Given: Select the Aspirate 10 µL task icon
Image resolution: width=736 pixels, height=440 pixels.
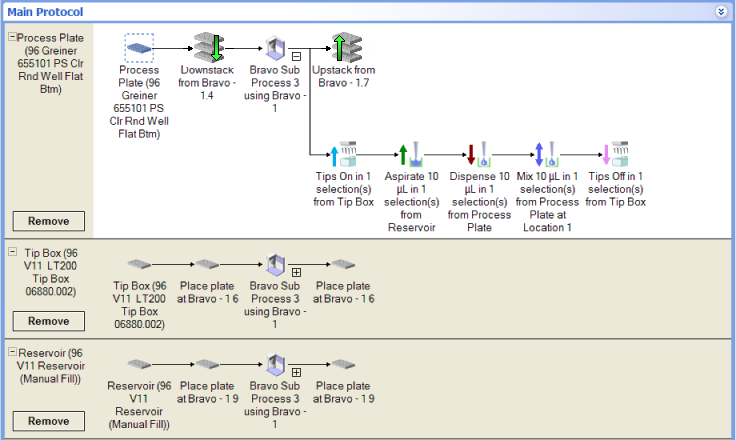Looking at the screenshot, I should [411, 153].
